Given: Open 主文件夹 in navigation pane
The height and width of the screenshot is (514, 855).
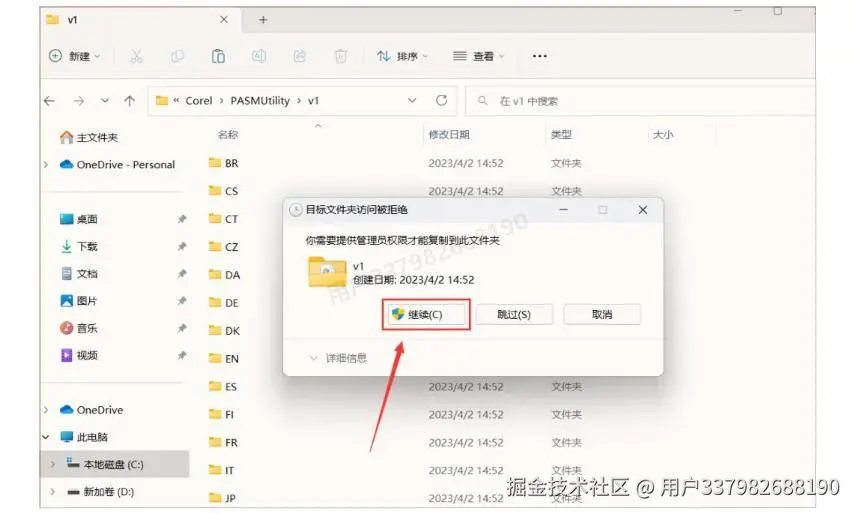Looking at the screenshot, I should click(89, 137).
